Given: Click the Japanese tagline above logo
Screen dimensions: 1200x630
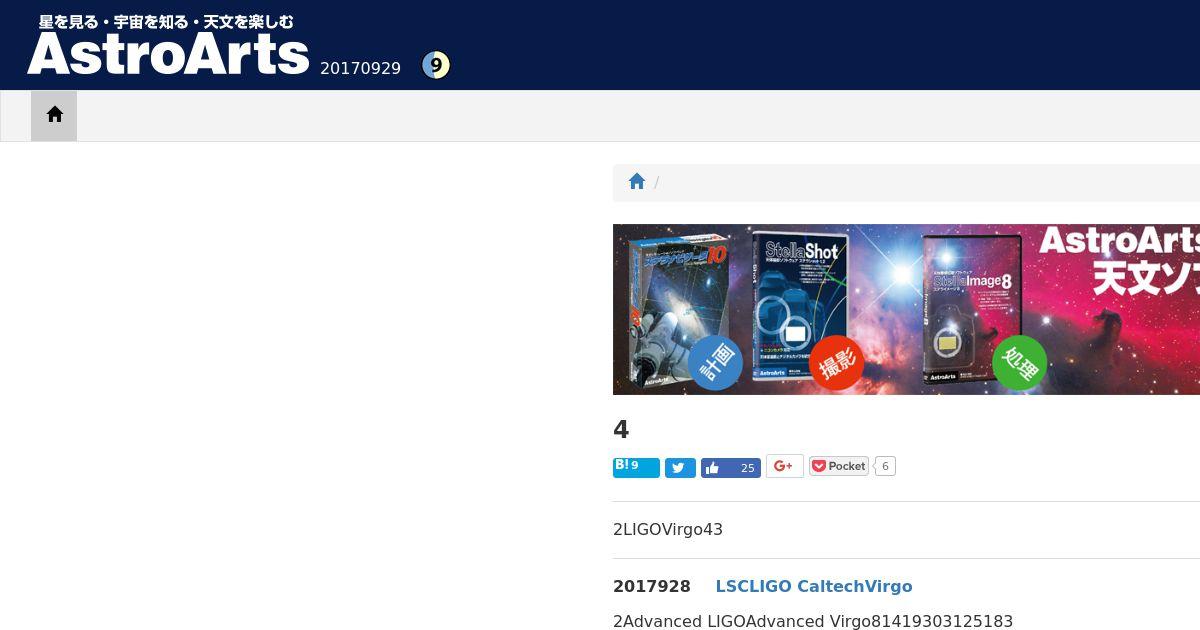Looking at the screenshot, I should [166, 21].
